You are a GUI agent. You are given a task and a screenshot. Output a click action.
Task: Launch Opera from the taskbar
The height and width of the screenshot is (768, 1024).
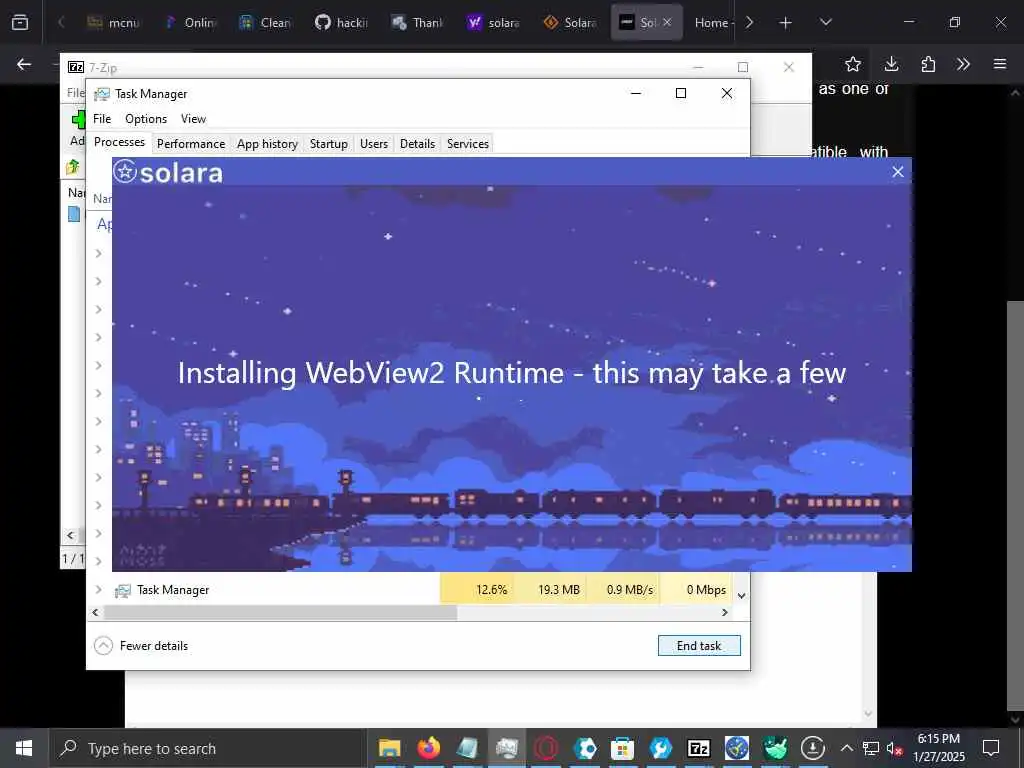(546, 748)
